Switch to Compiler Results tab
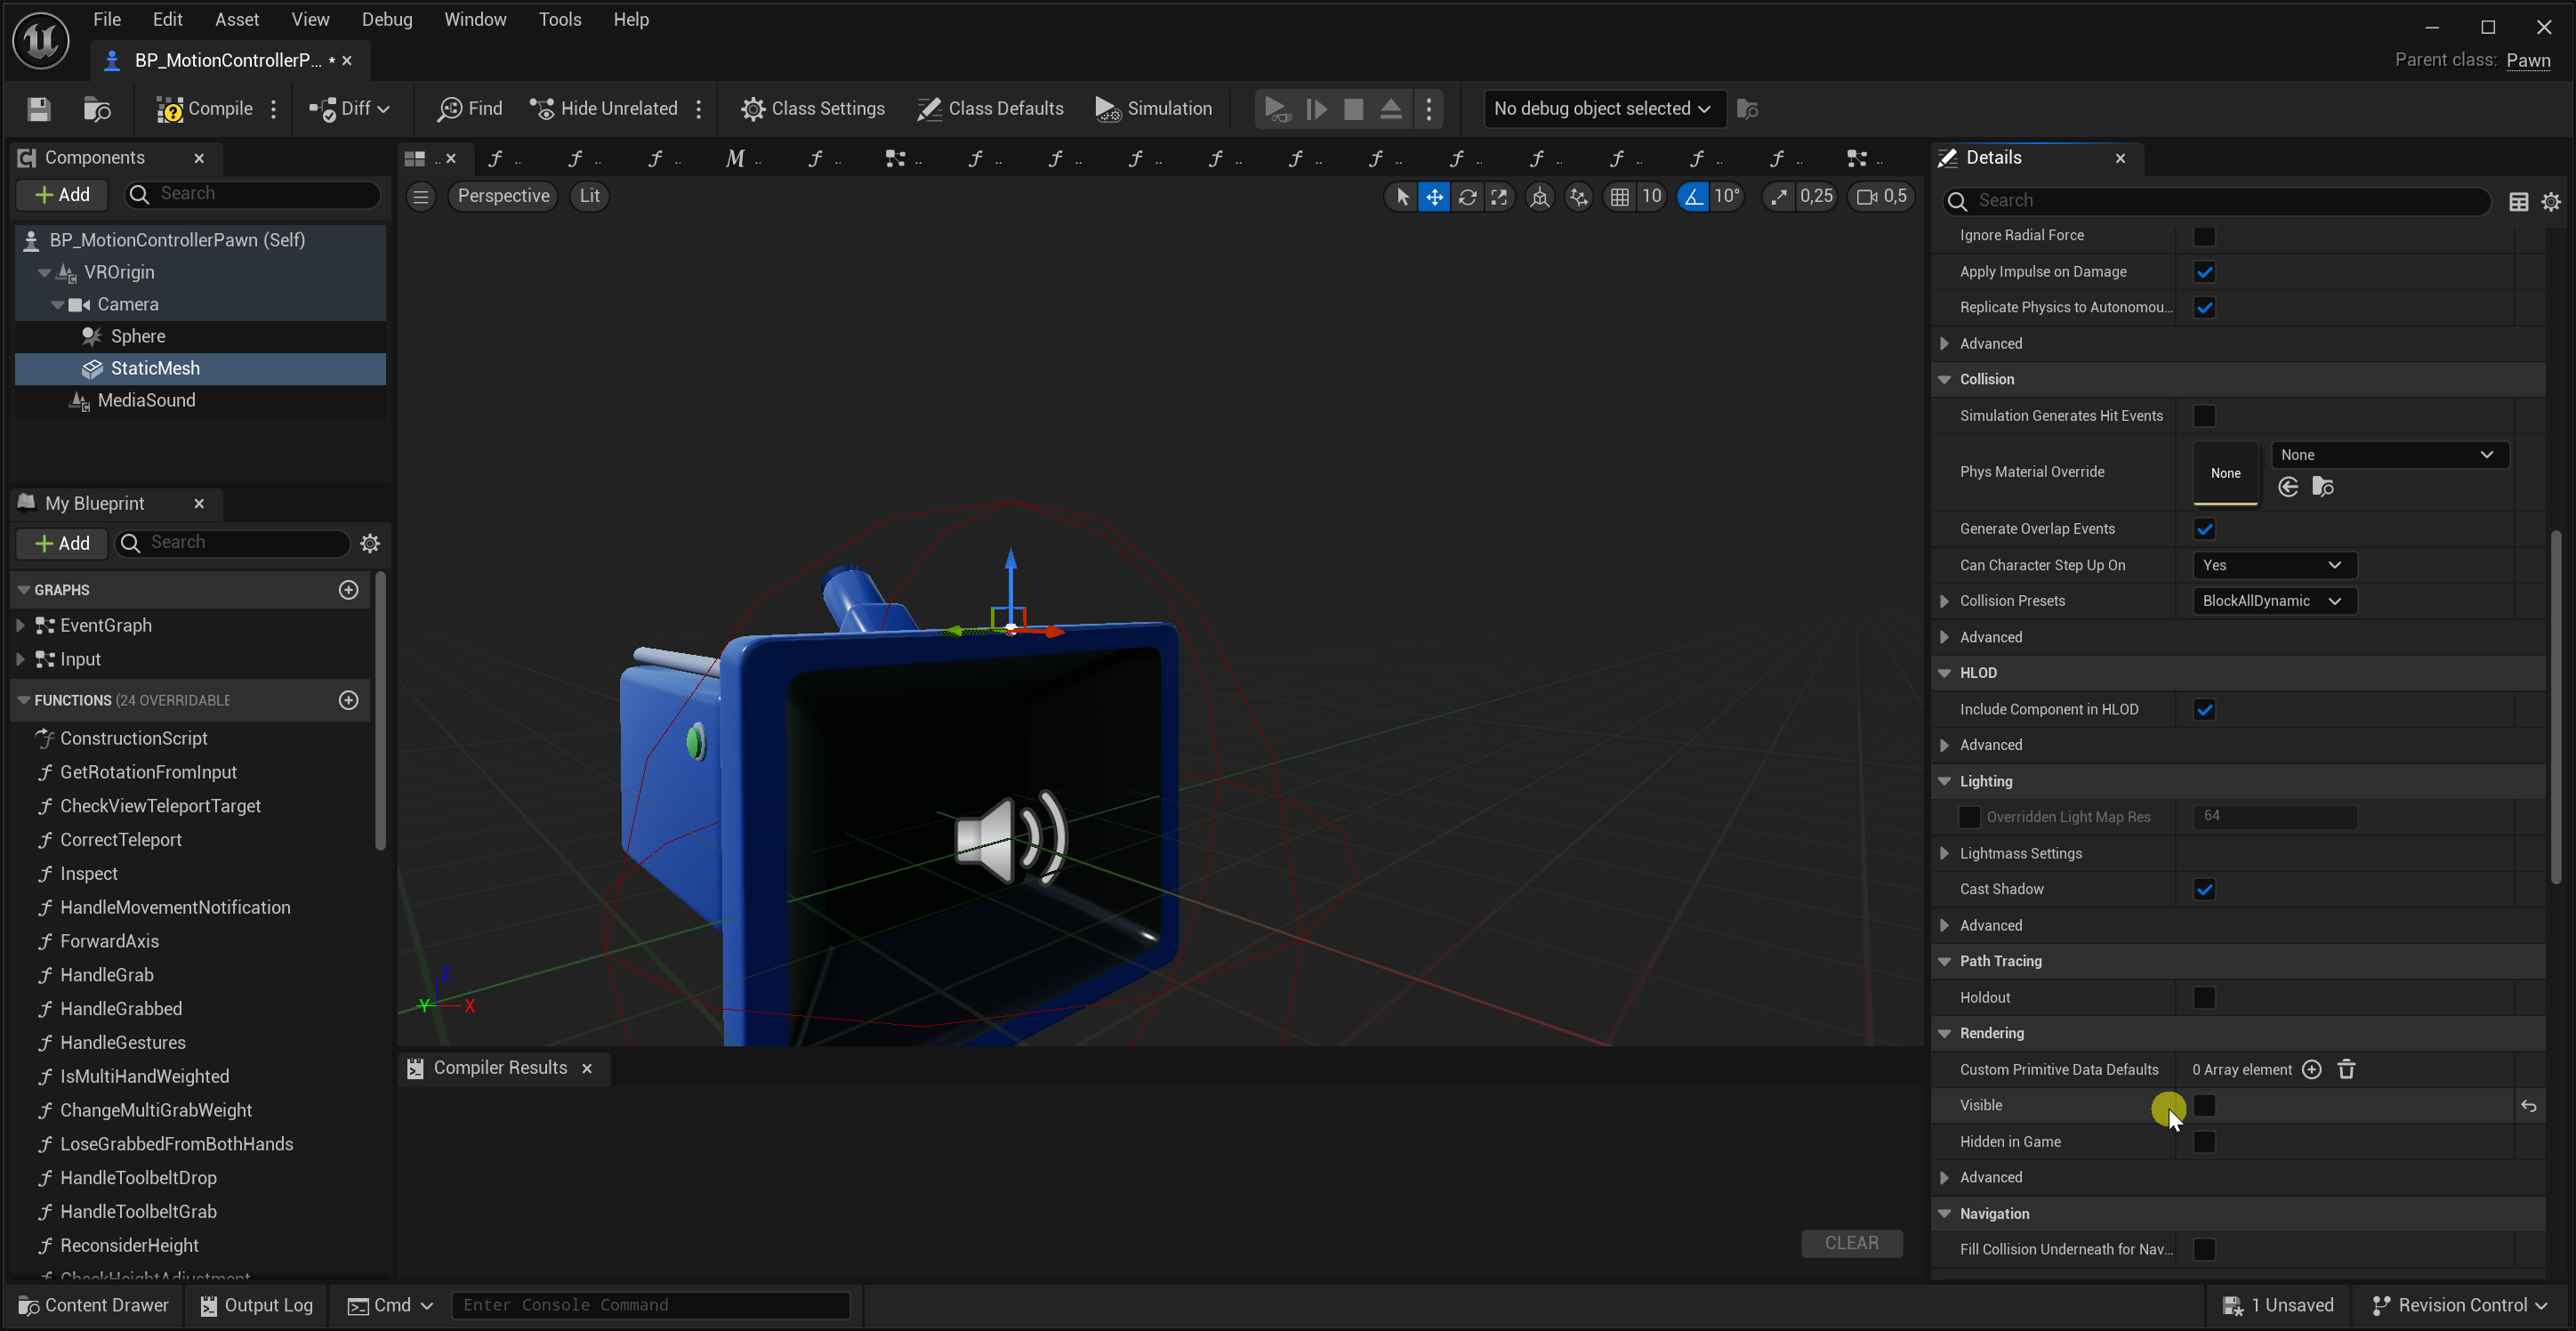Screen dimensions: 2576x1331 point(499,1068)
